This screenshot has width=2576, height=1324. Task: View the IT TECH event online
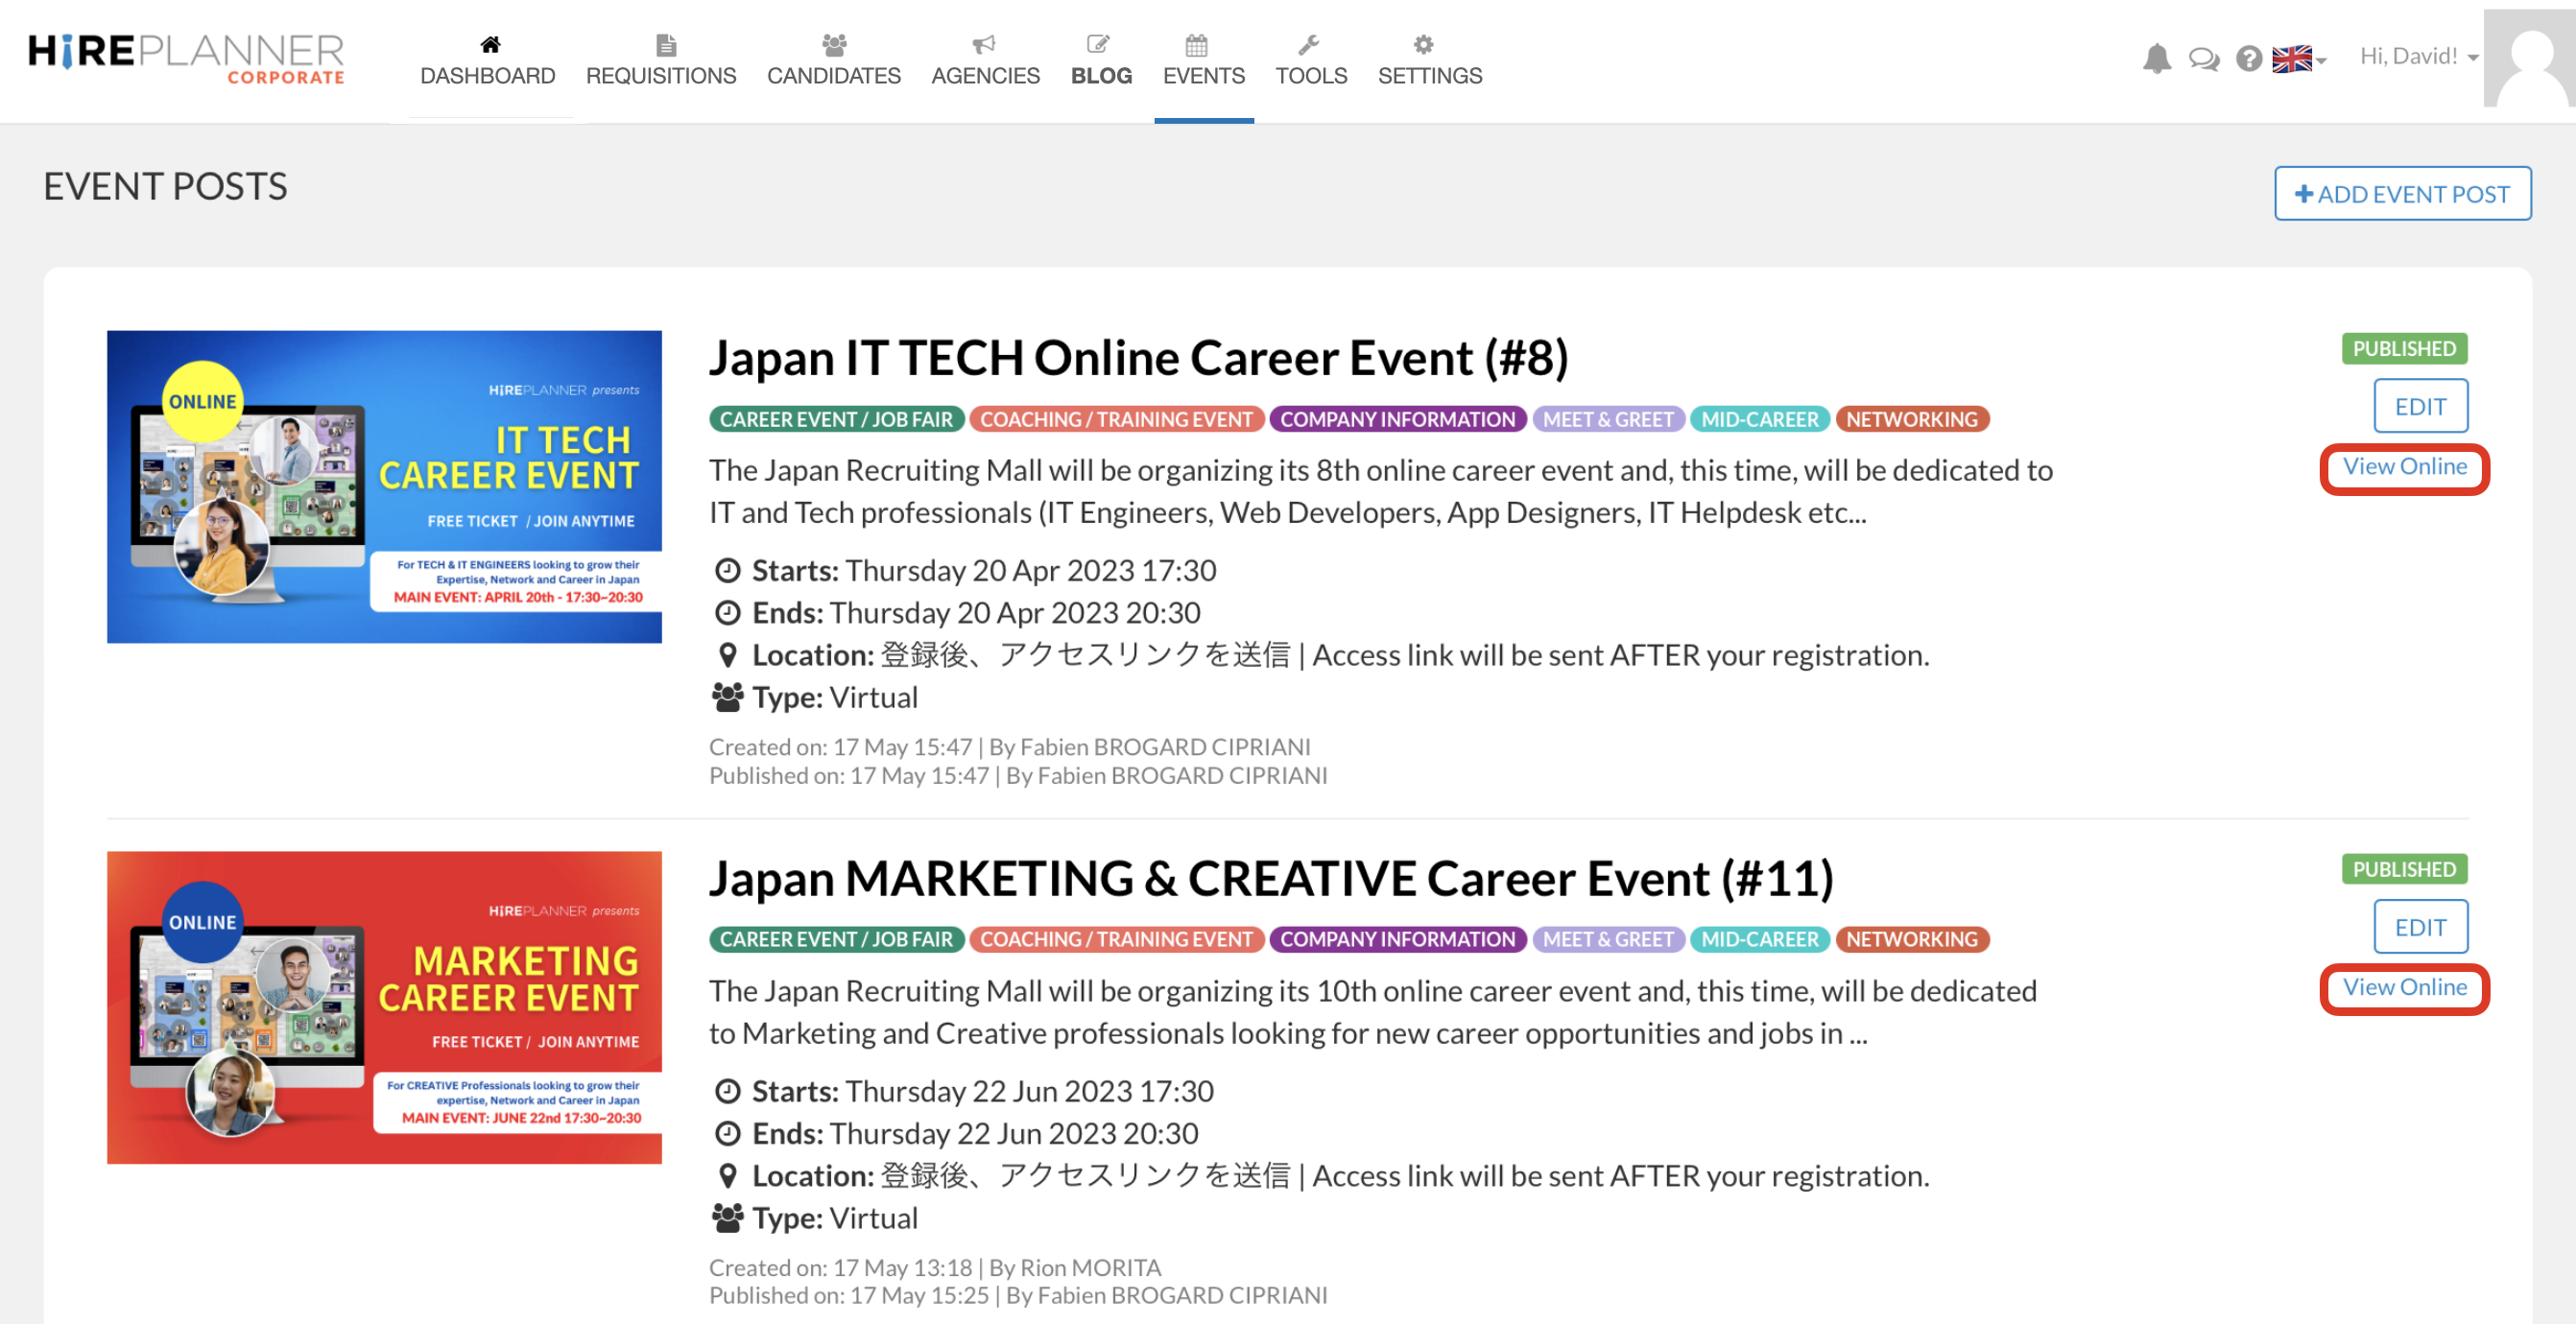pyautogui.click(x=2403, y=467)
